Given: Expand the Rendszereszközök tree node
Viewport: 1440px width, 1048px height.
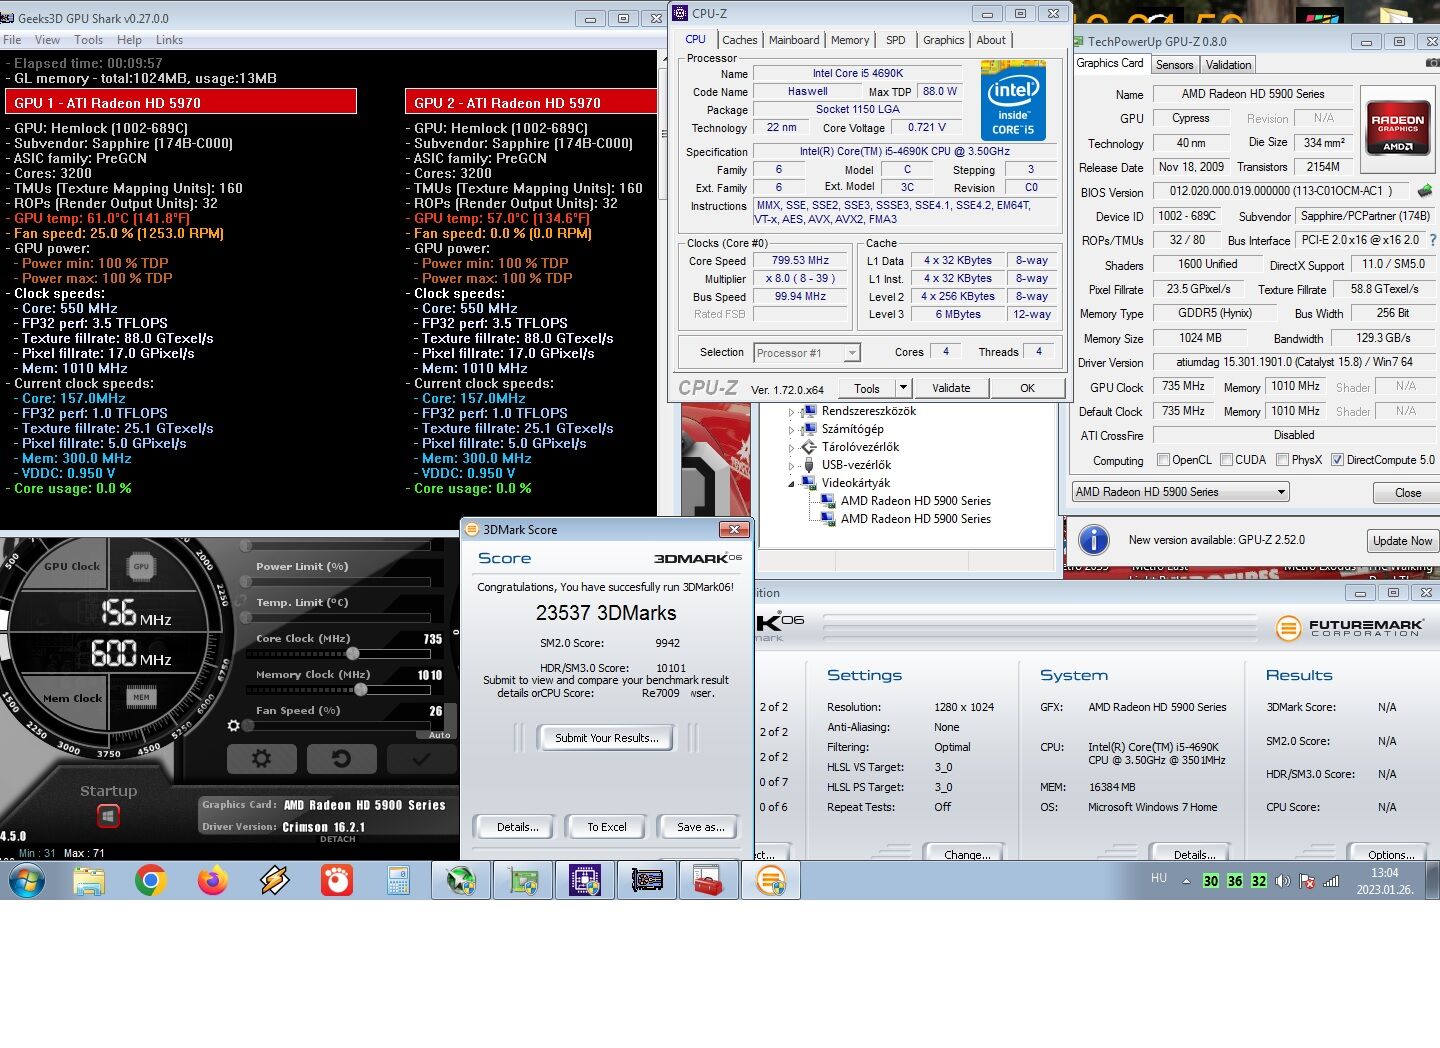Looking at the screenshot, I should pos(791,411).
